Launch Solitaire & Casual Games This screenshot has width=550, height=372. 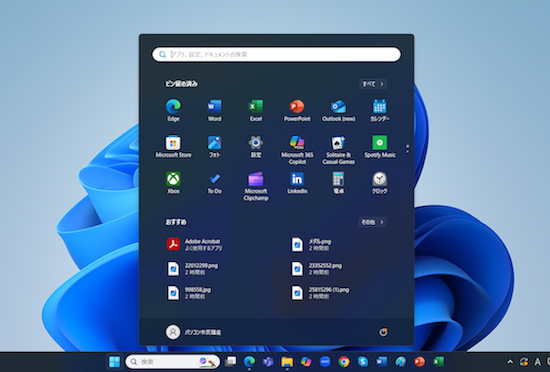click(x=338, y=150)
